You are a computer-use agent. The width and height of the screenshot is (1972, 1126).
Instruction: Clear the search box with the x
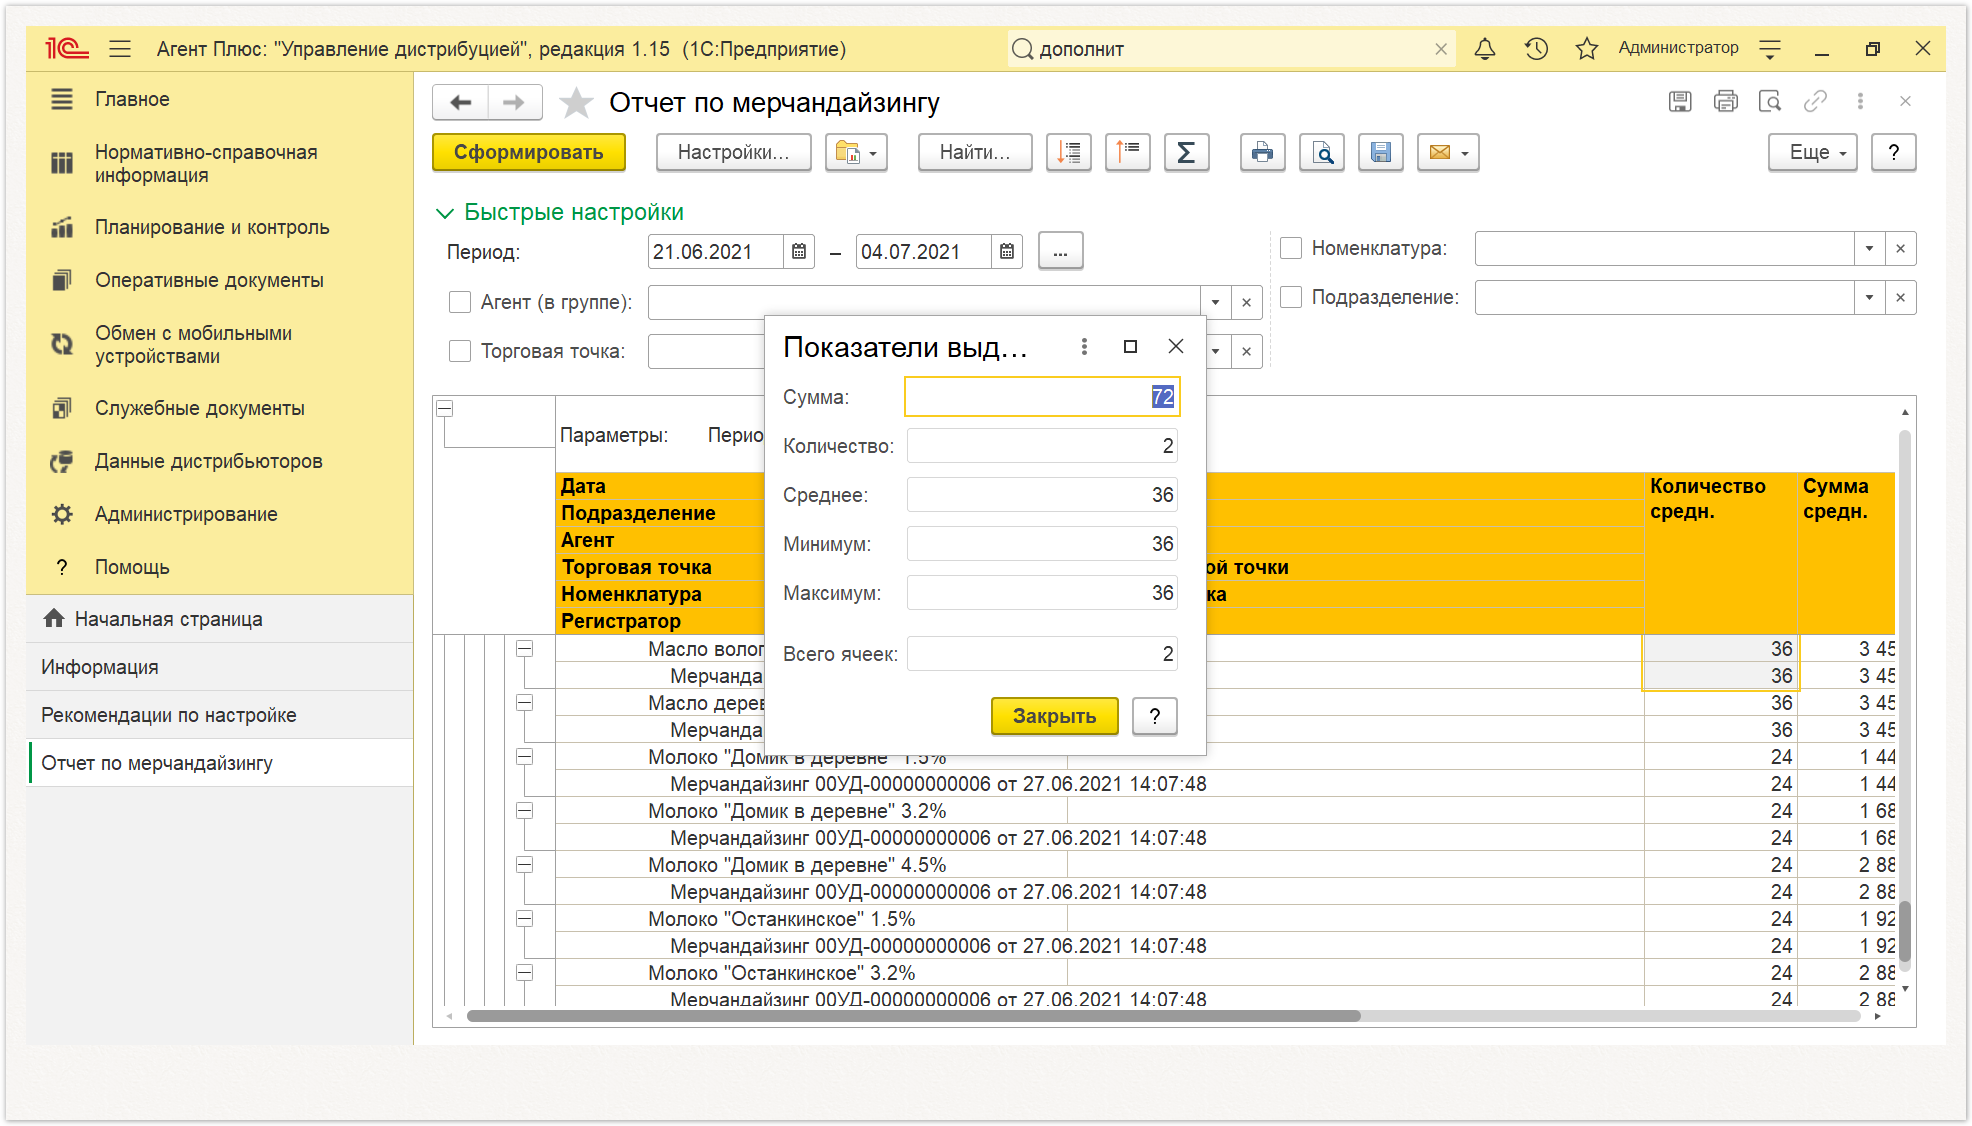(1441, 49)
